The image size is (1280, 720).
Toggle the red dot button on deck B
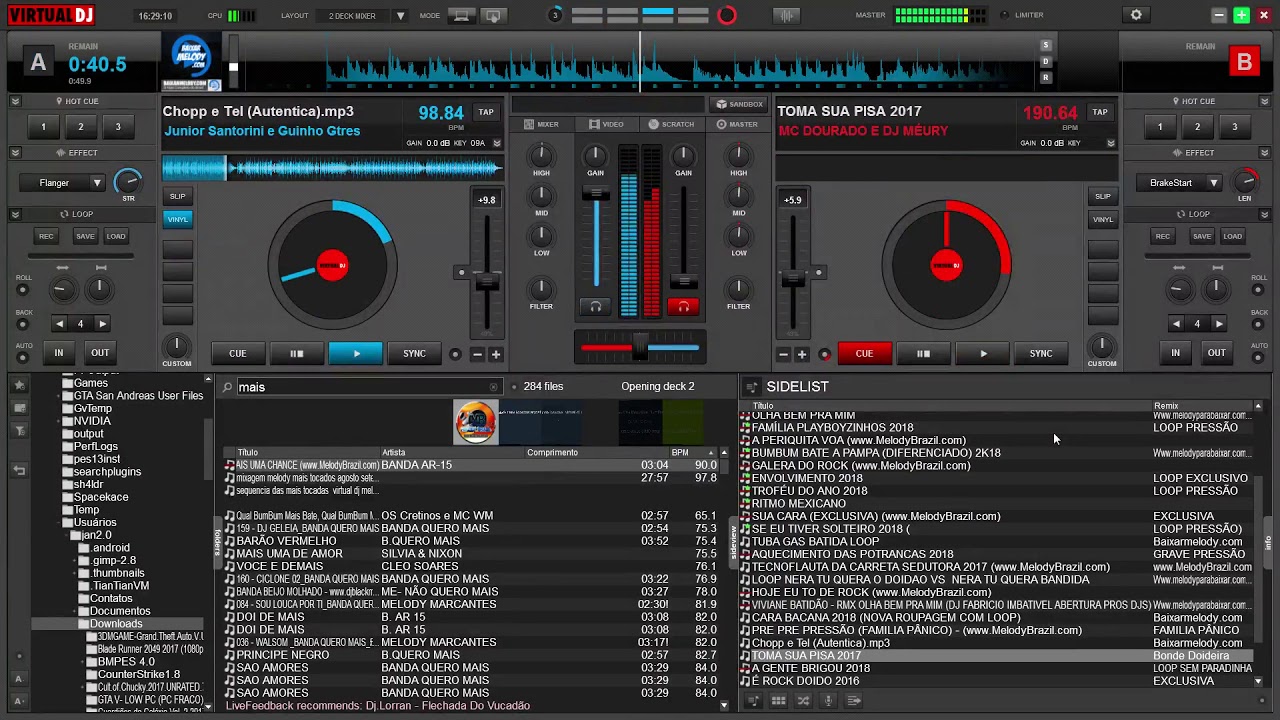[x=825, y=354]
